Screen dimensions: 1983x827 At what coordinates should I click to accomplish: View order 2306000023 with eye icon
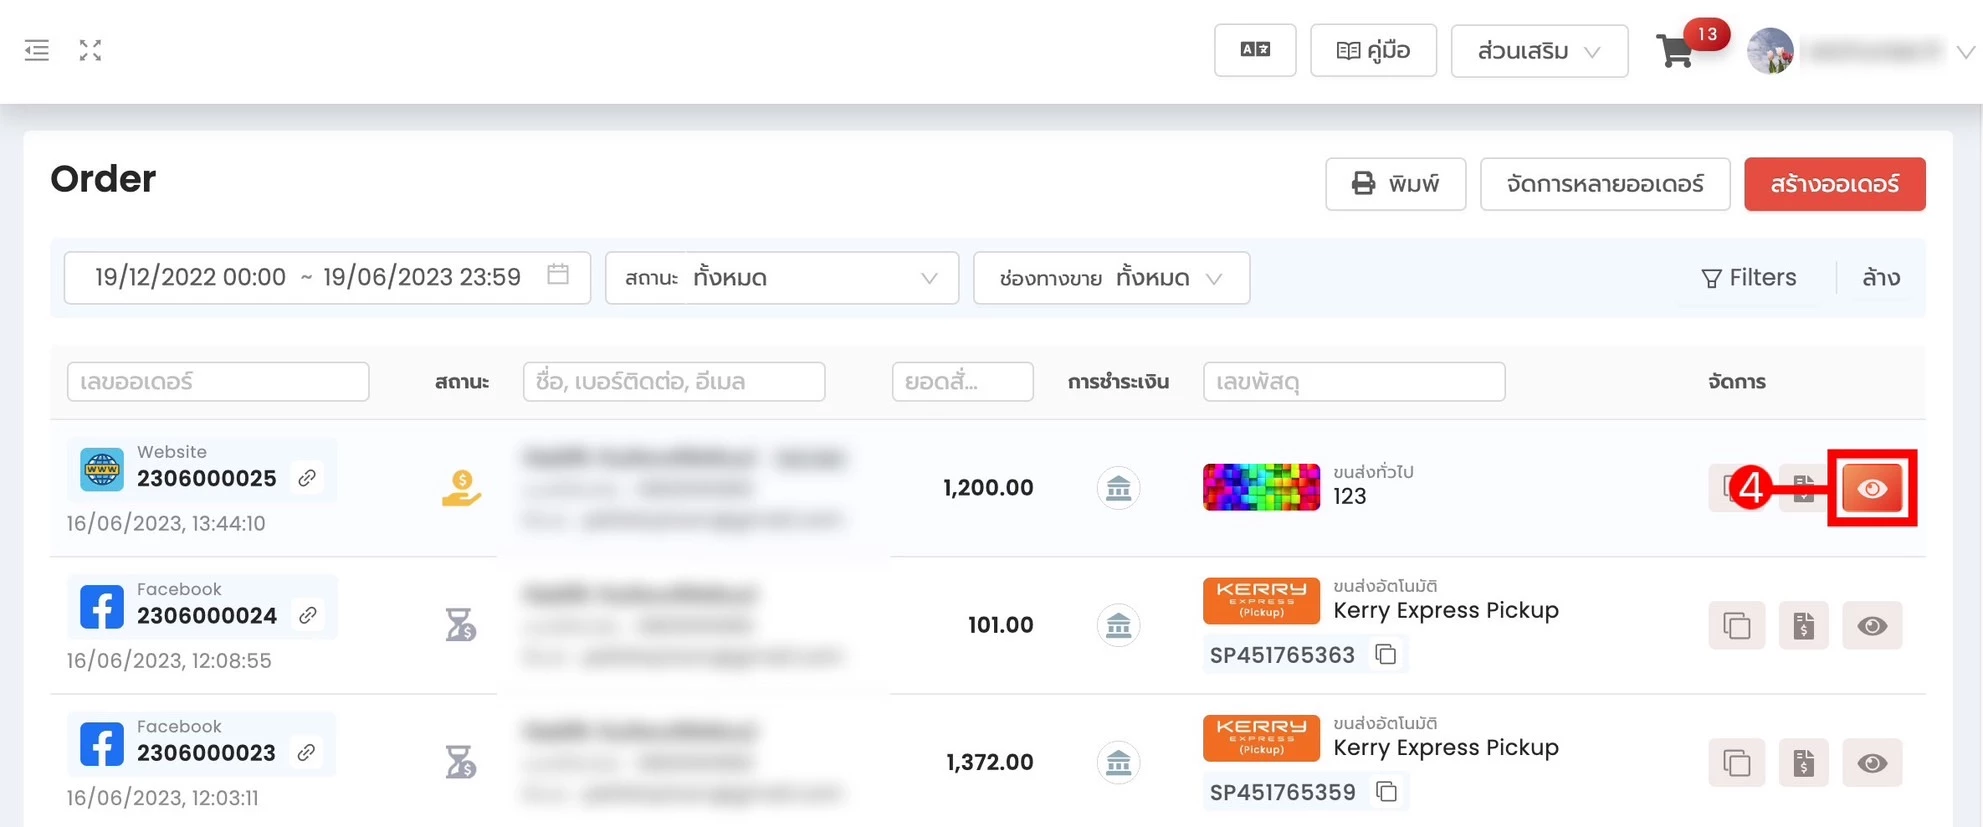1871,763
